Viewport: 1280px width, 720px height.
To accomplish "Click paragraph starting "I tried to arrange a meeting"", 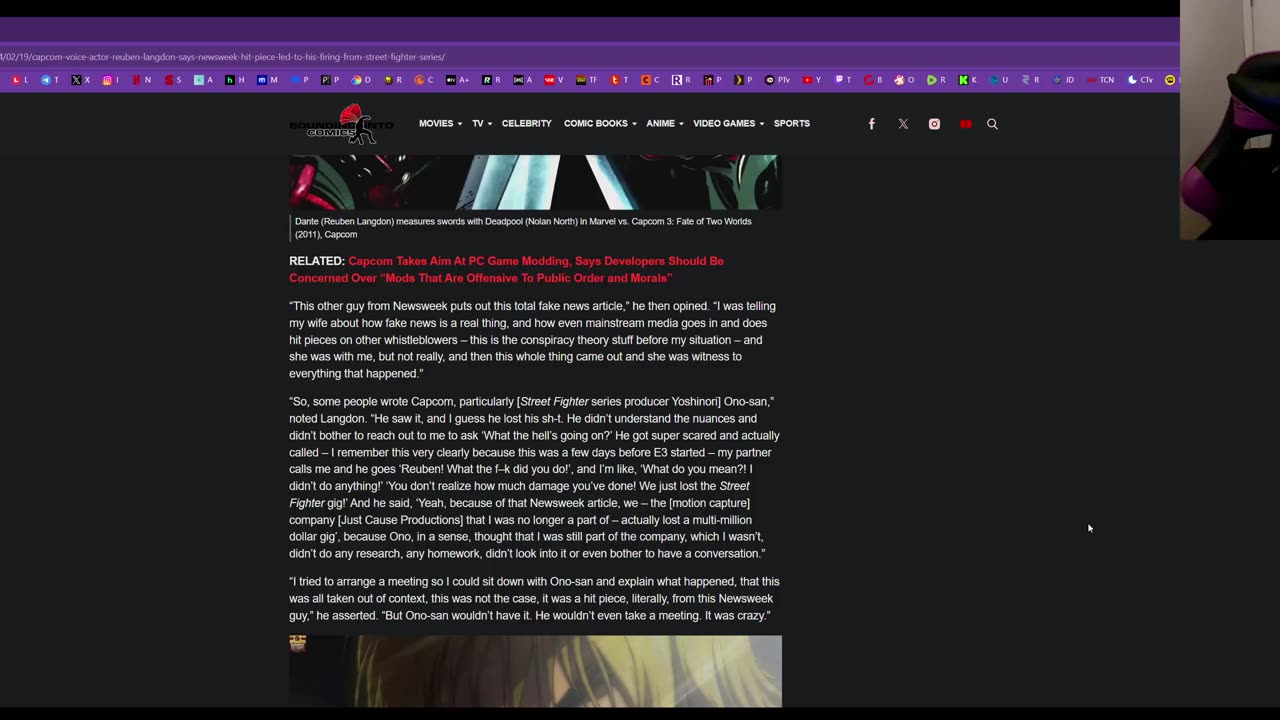I will [534, 598].
